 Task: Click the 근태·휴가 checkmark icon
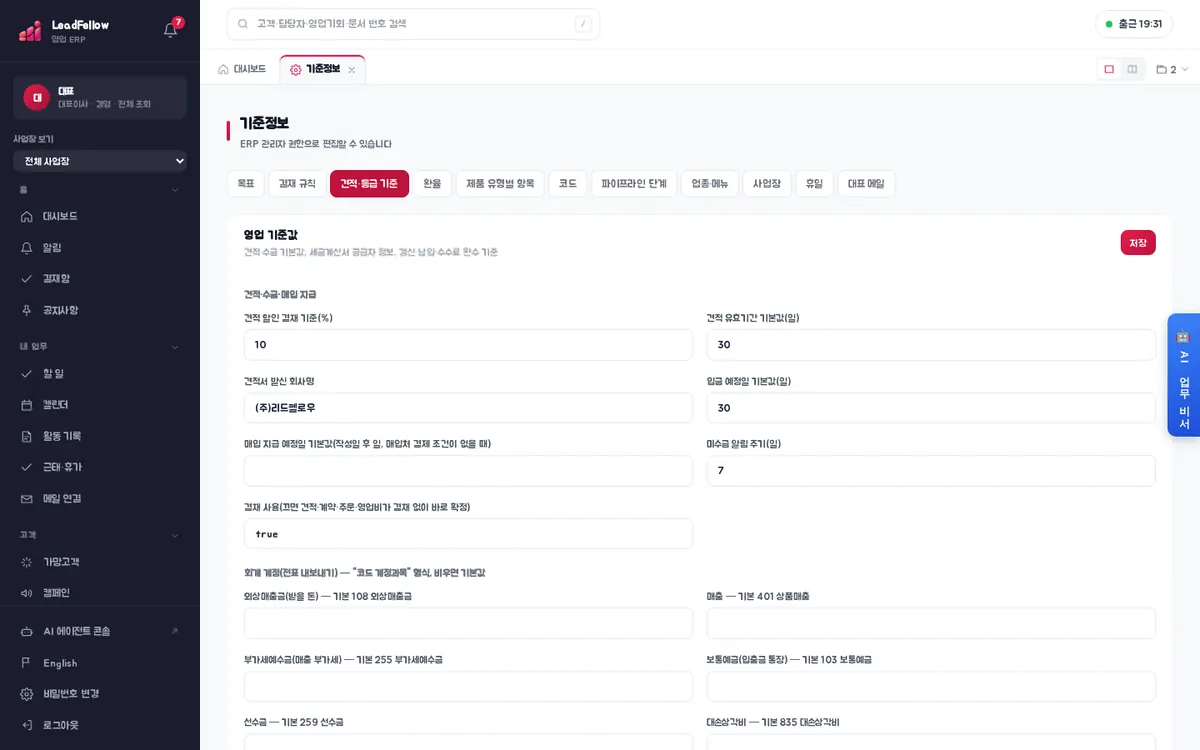coord(27,467)
